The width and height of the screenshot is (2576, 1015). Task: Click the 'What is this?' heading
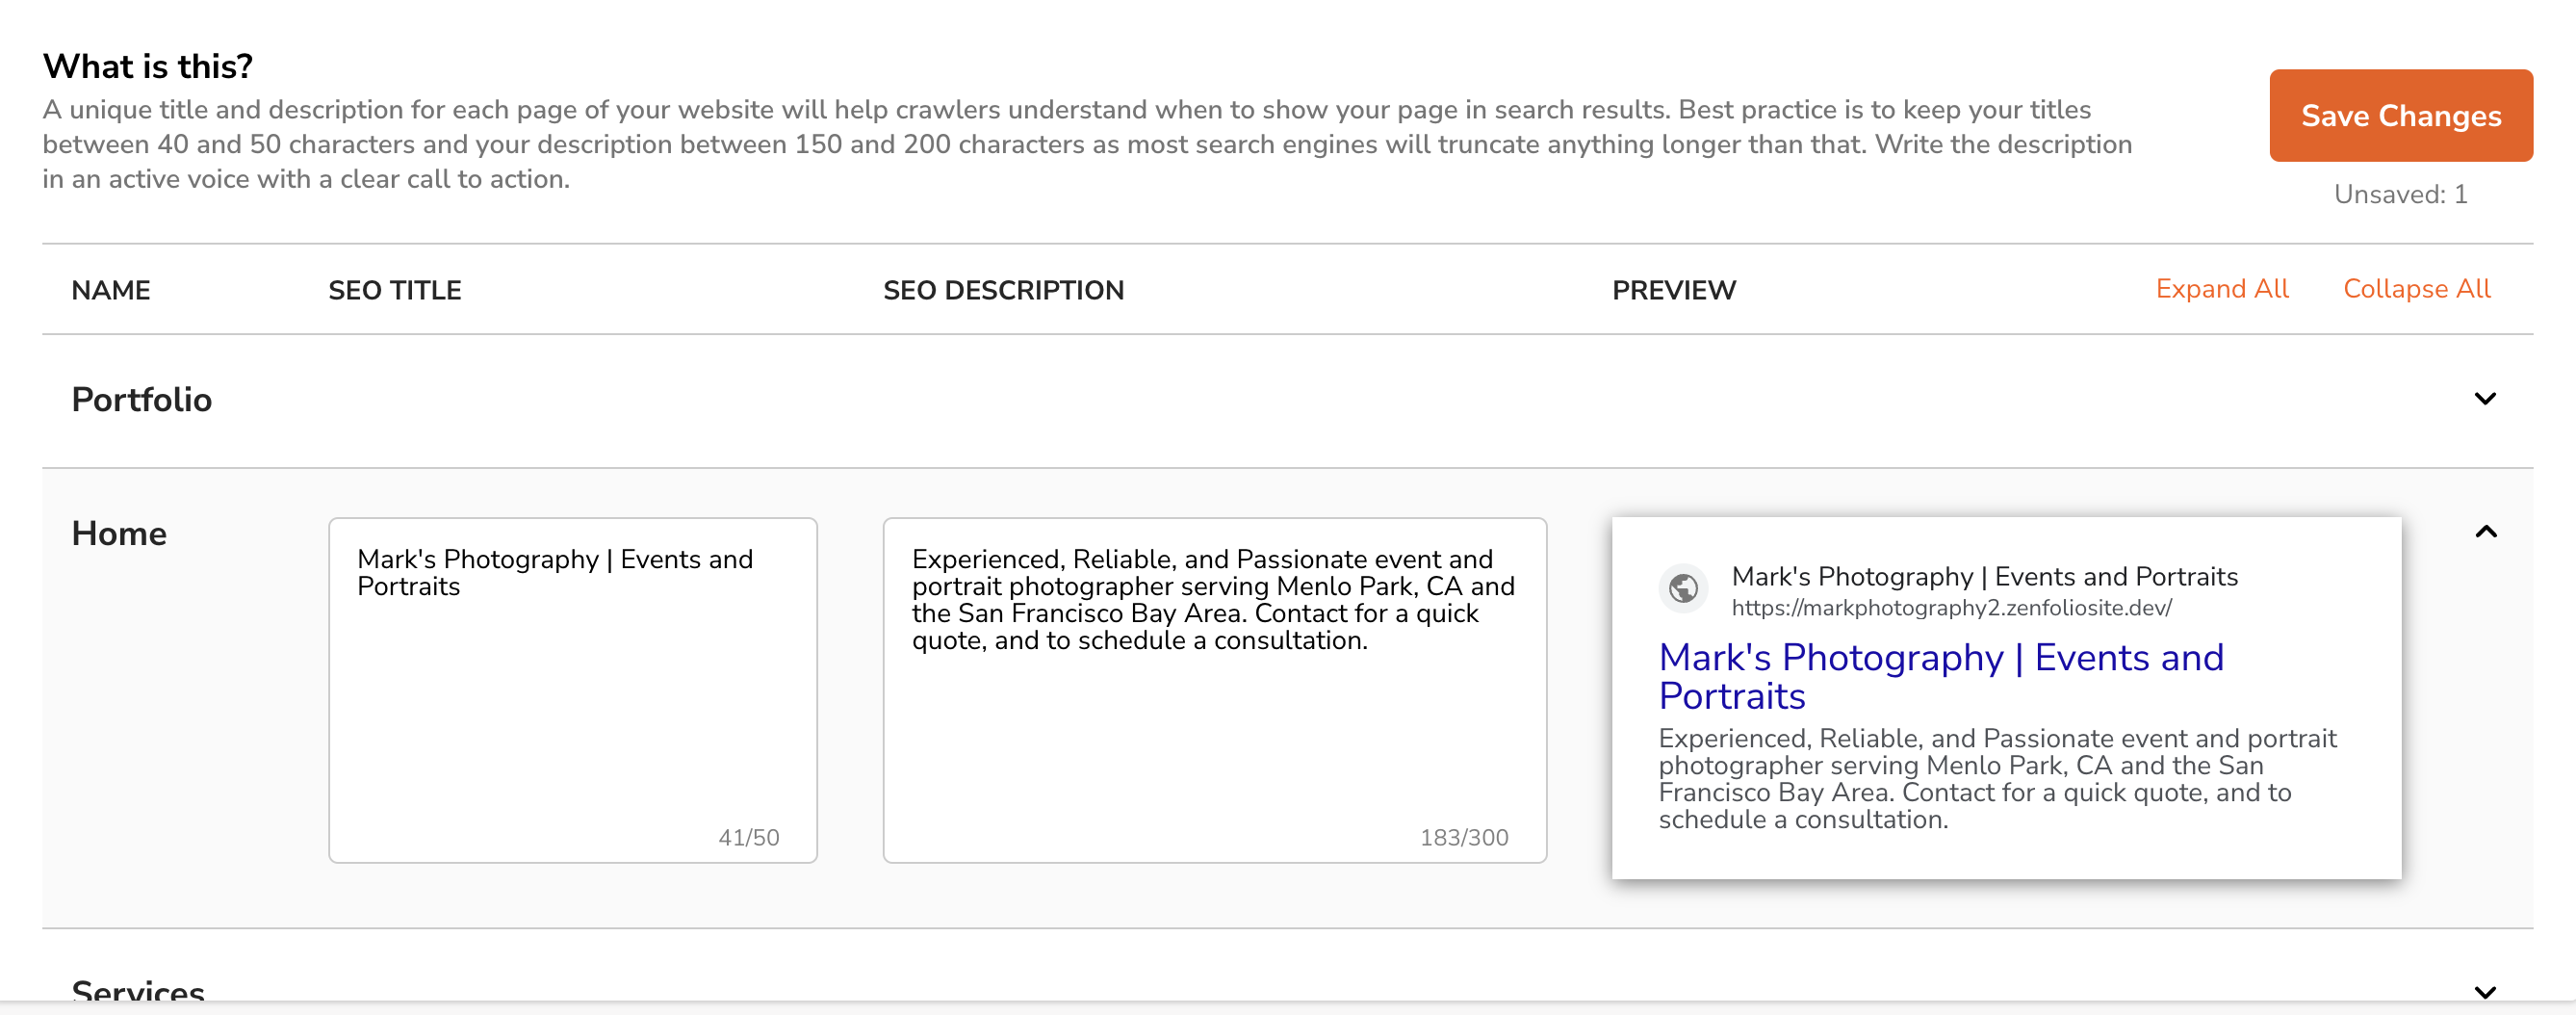pos(147,66)
